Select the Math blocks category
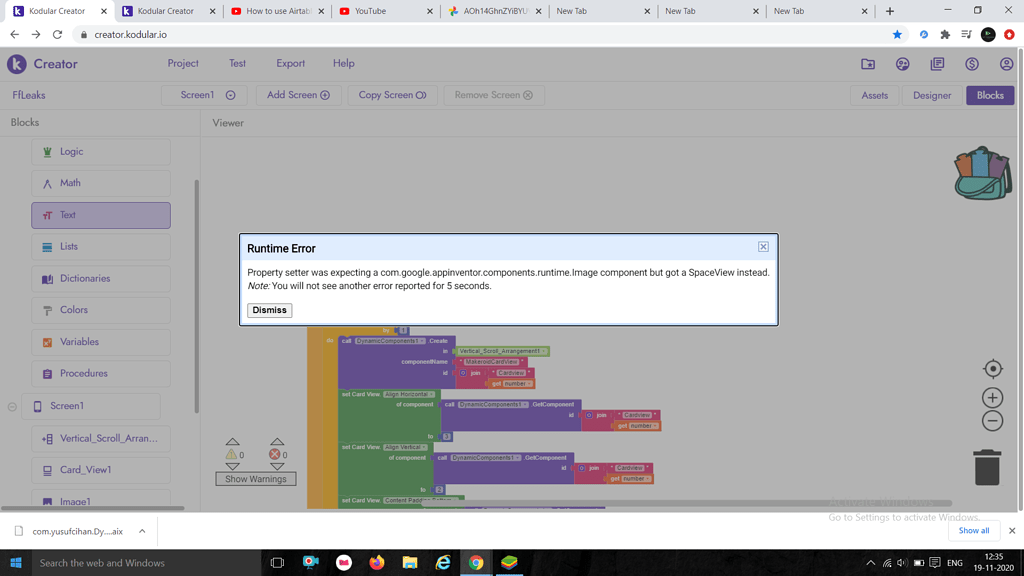The height and width of the screenshot is (576, 1024). pyautogui.click(x=101, y=184)
